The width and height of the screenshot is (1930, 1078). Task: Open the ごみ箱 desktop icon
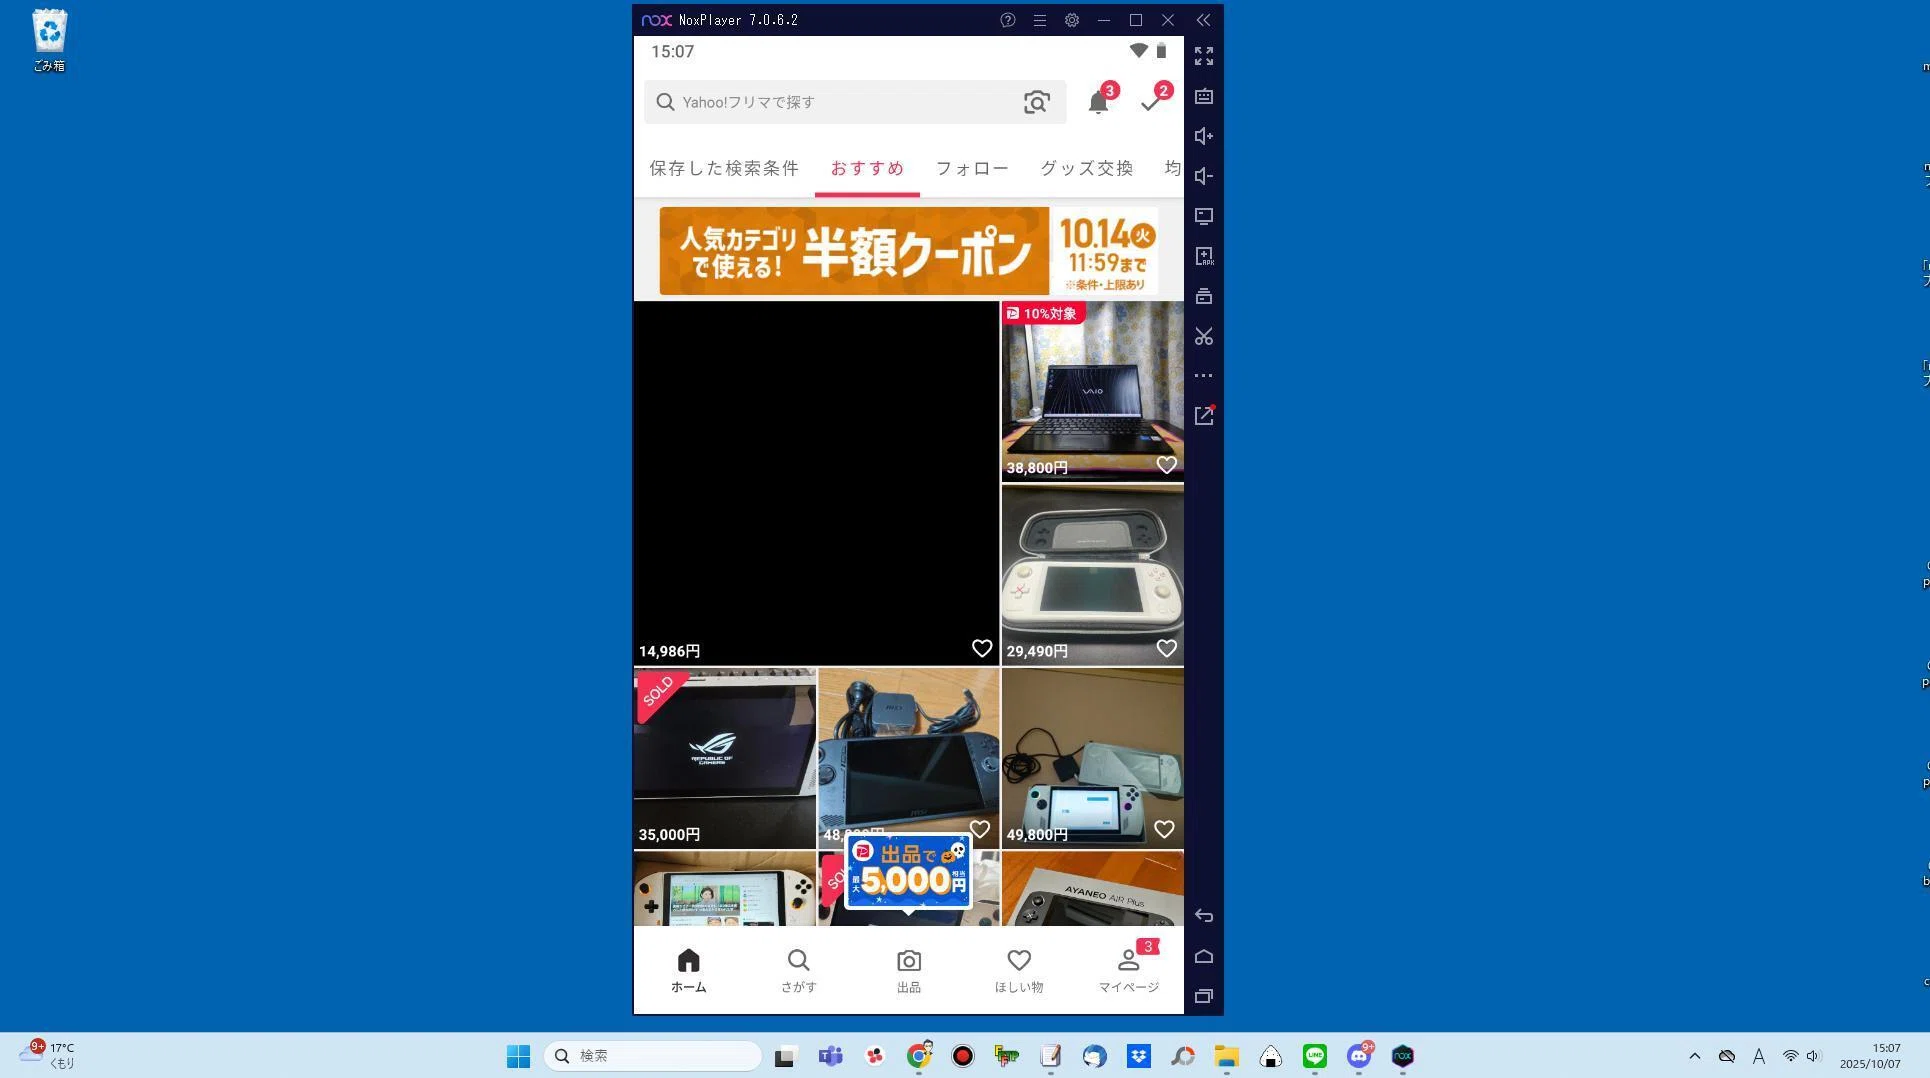coord(49,41)
